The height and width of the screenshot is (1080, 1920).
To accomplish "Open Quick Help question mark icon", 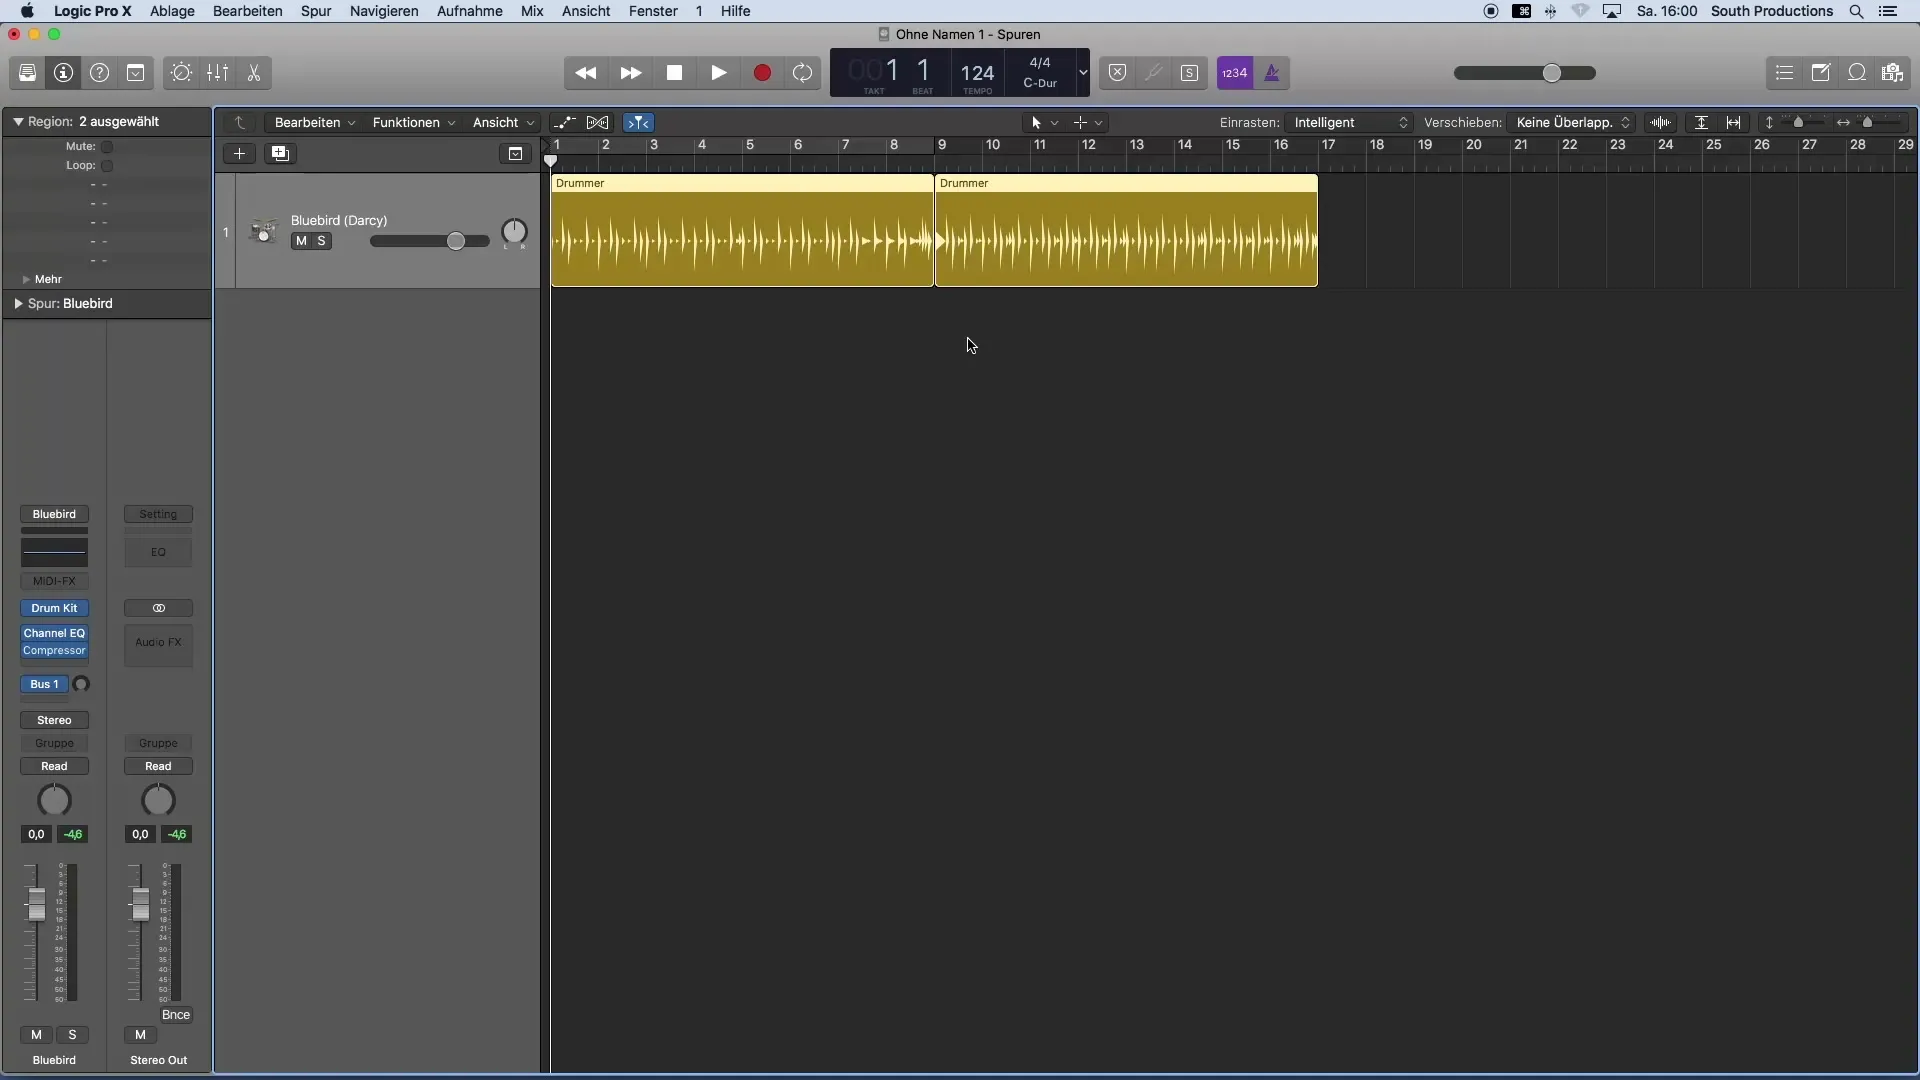I will (x=99, y=73).
